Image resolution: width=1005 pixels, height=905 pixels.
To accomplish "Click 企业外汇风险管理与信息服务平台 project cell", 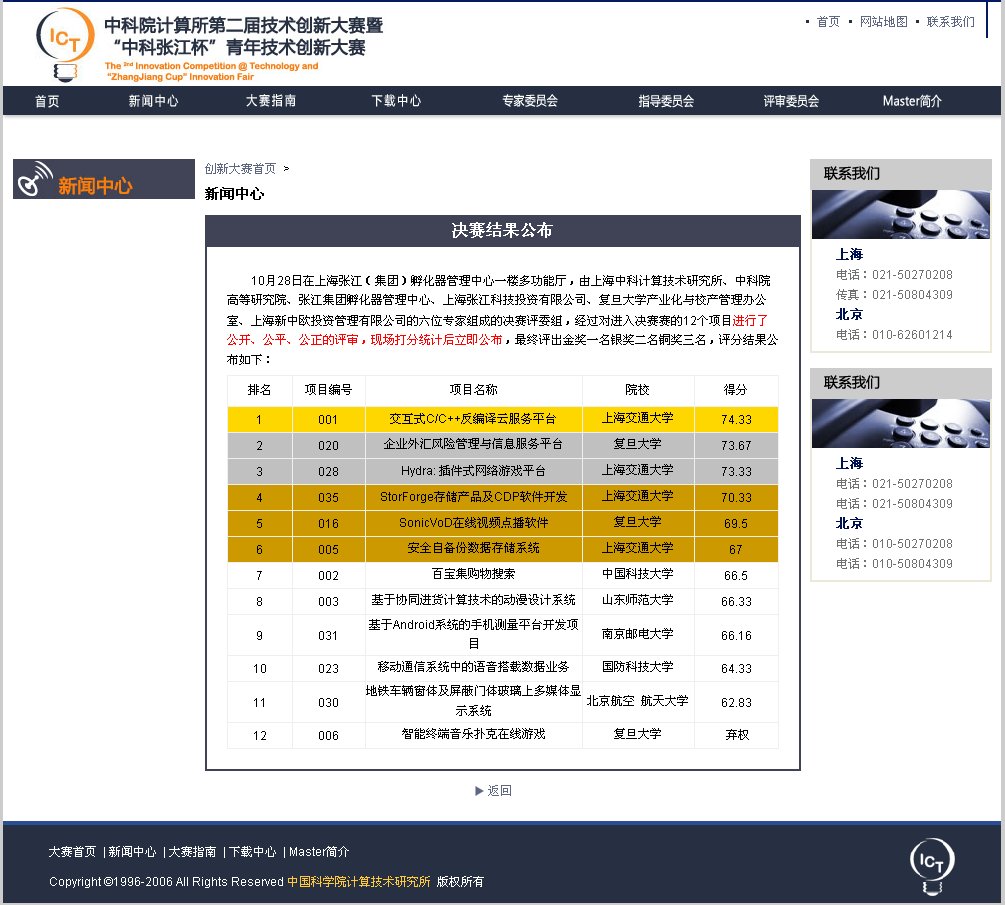I will click(x=474, y=445).
